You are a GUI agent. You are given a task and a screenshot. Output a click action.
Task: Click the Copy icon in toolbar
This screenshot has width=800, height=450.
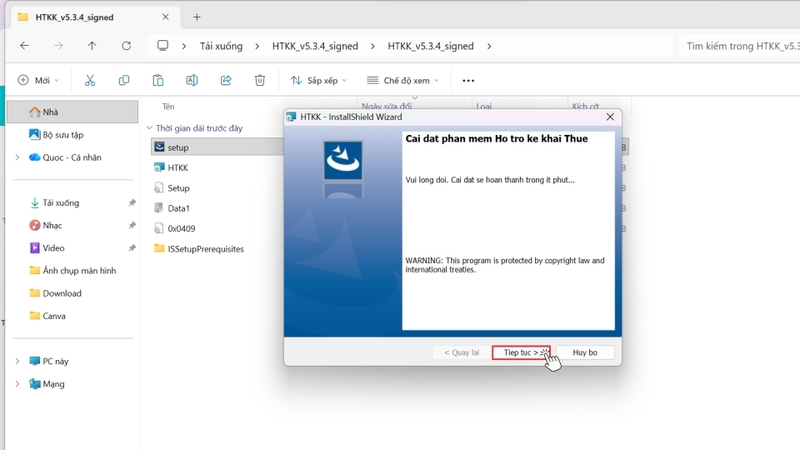coord(124,80)
